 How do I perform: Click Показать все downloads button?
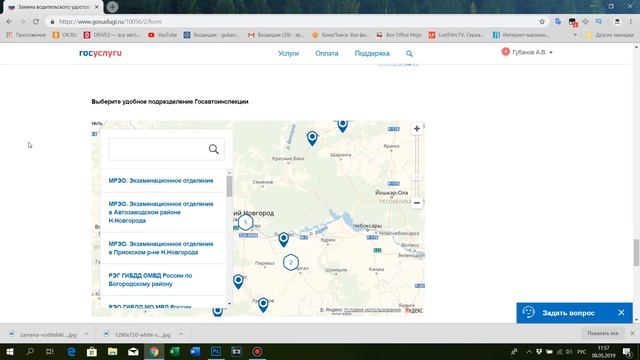coord(602,333)
